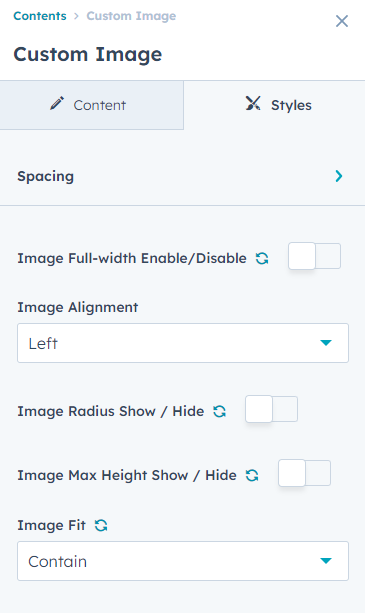365x613 pixels.
Task: Click the brush icon on Styles tab
Action: coord(253,104)
